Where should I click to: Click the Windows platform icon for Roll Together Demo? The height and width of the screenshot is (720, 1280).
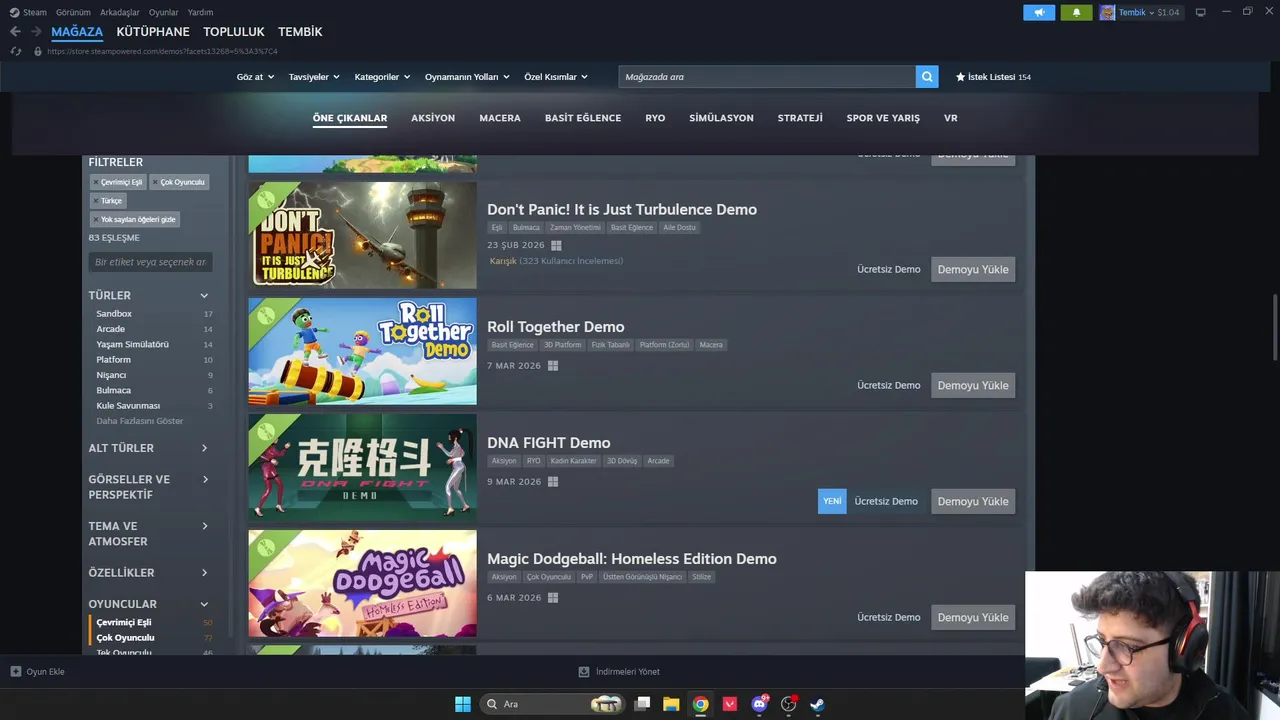552,365
